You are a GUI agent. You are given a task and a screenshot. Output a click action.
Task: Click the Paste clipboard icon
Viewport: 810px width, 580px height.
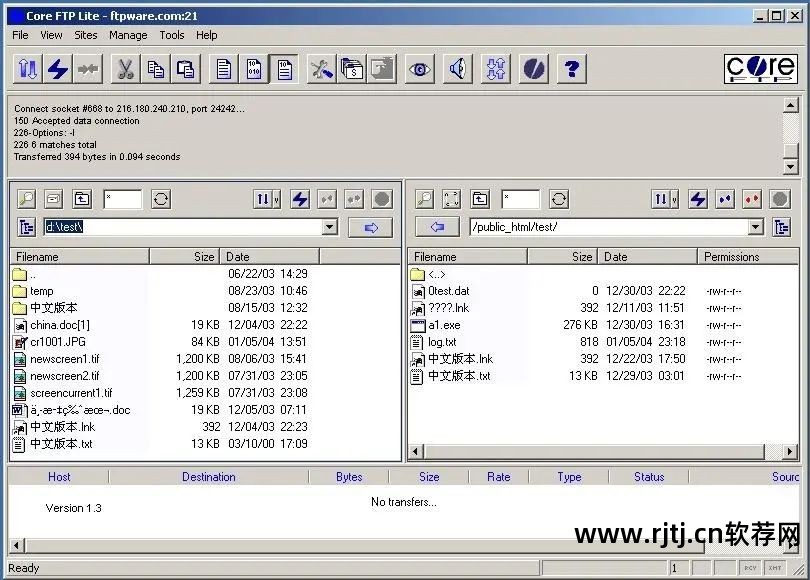[x=185, y=69]
